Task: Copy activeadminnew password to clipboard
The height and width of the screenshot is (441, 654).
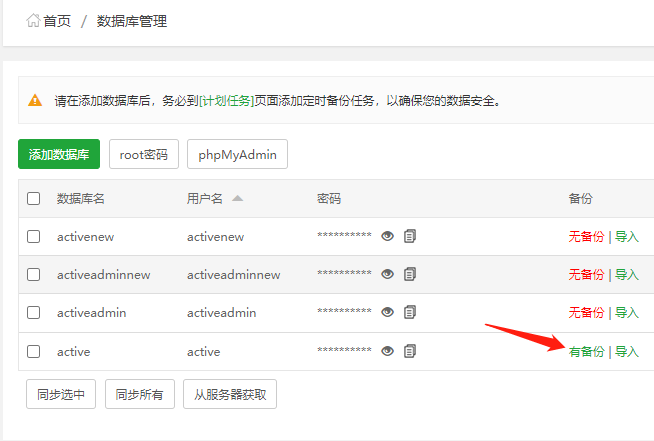Action: coord(410,275)
